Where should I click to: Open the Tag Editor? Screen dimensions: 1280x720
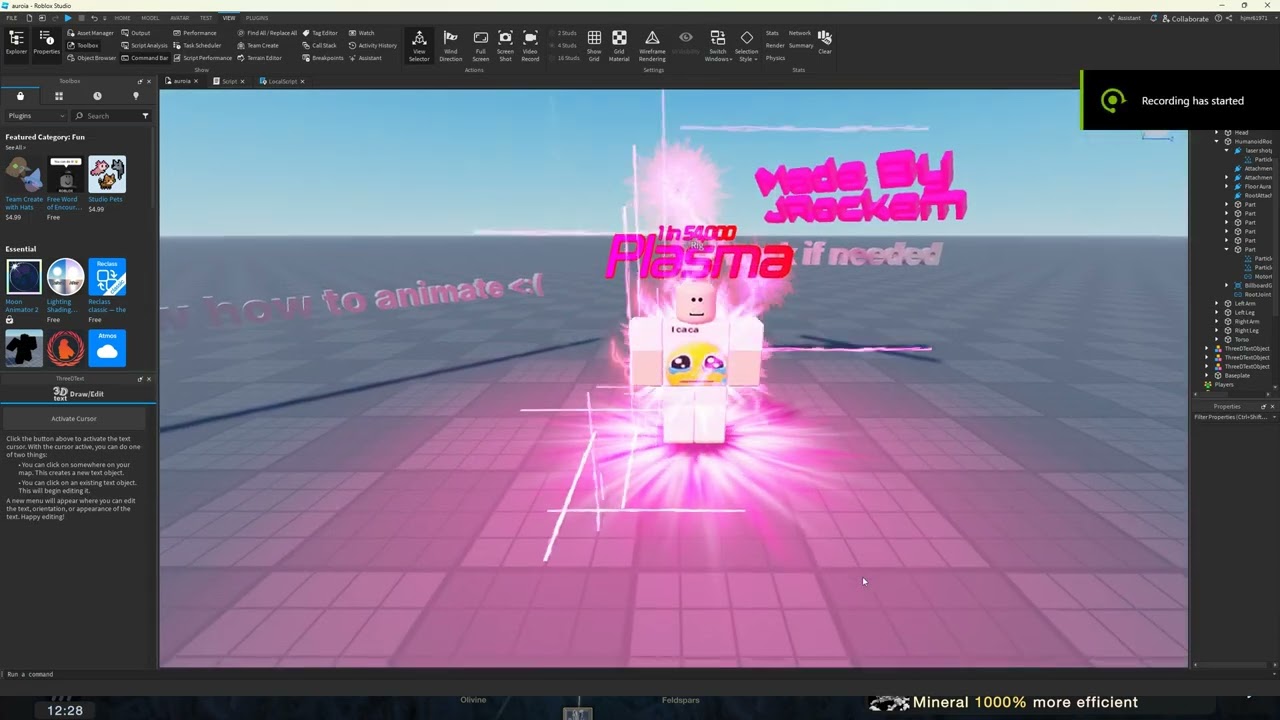coord(320,33)
